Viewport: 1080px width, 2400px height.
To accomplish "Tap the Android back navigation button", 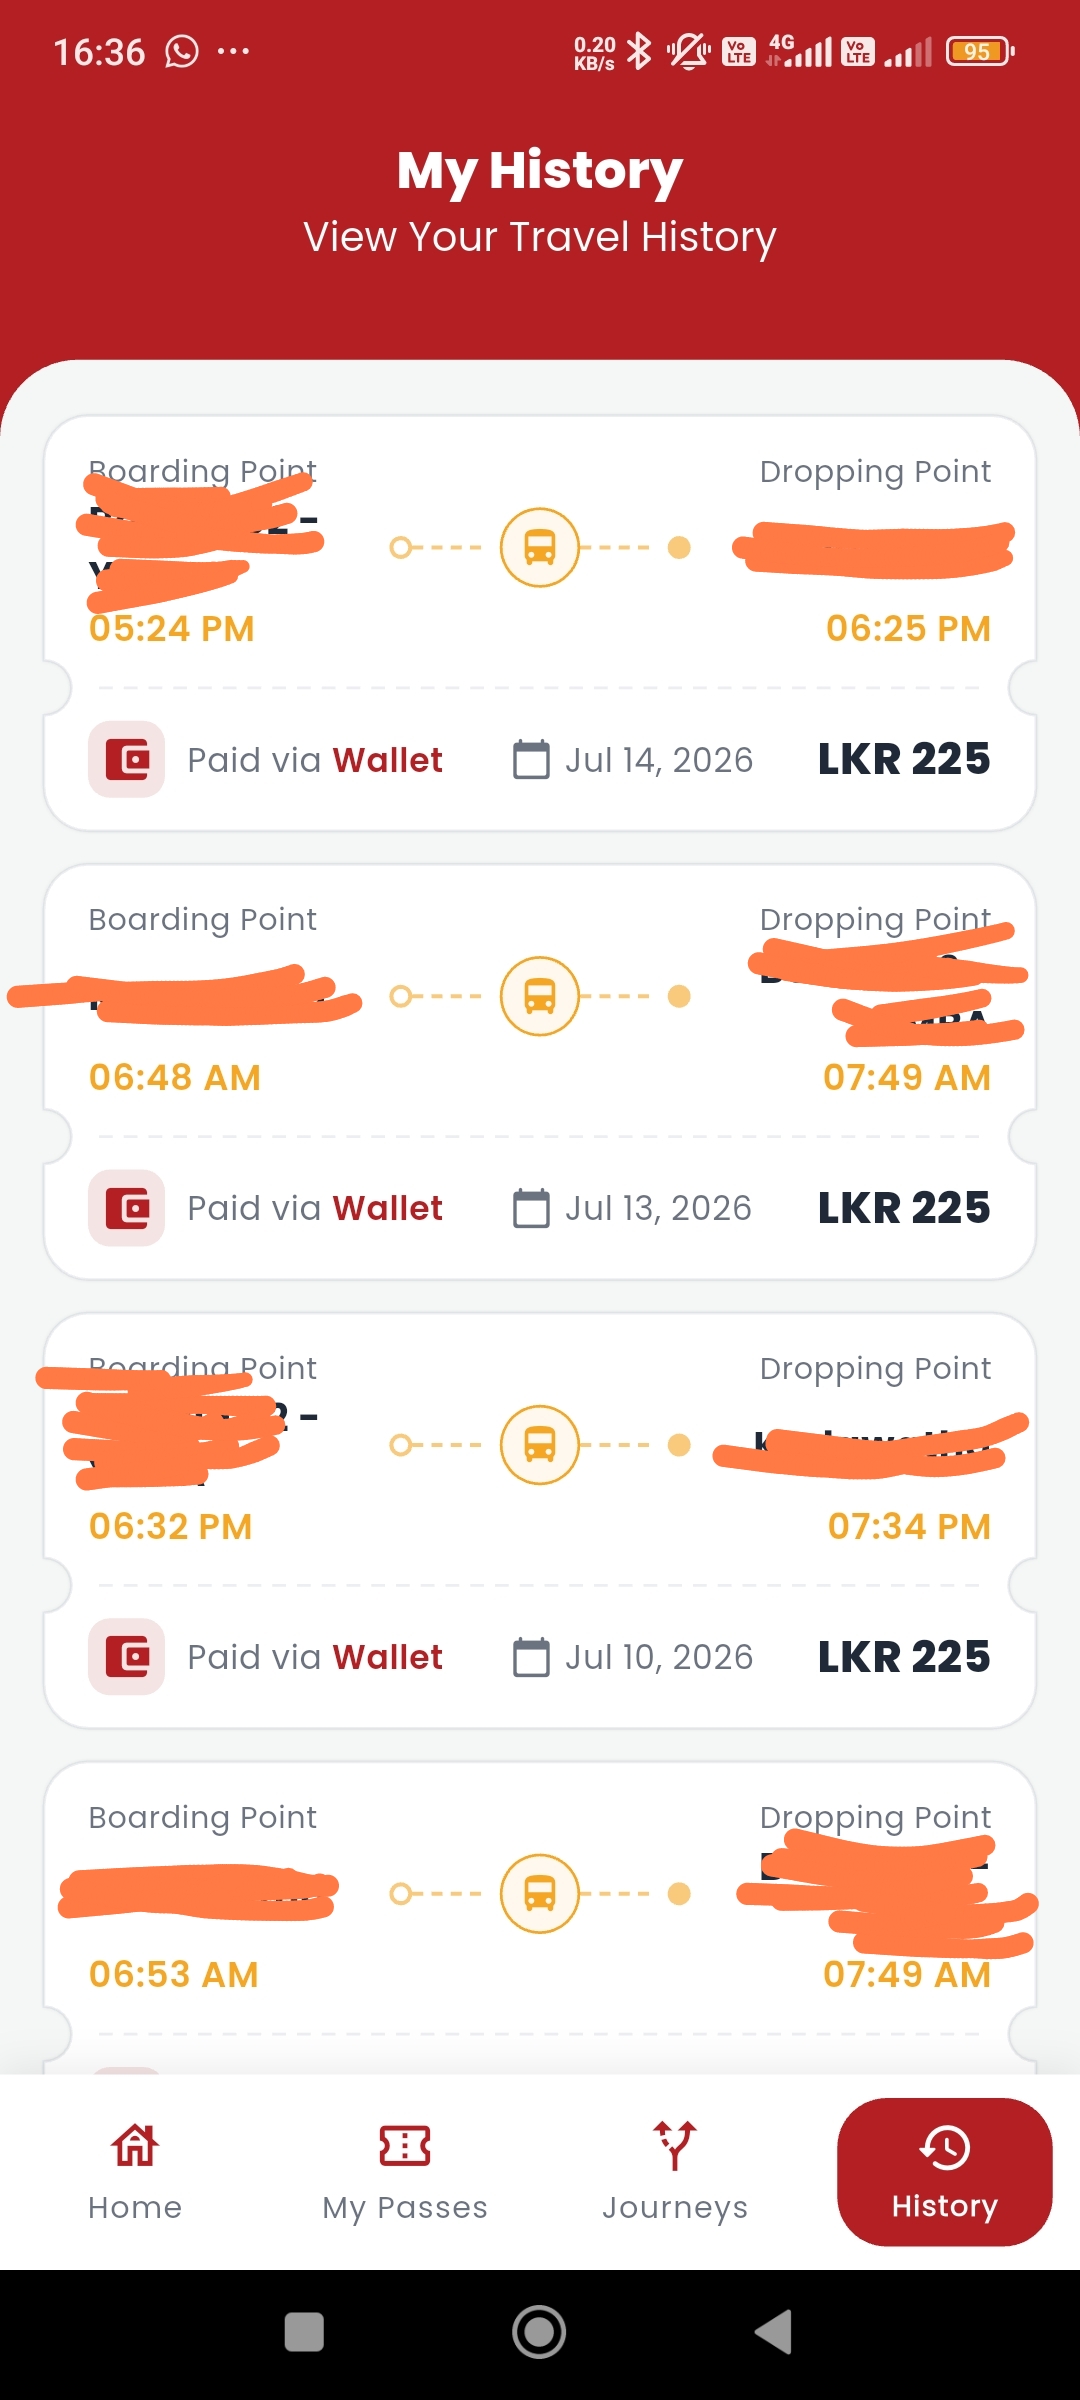I will (x=774, y=2332).
